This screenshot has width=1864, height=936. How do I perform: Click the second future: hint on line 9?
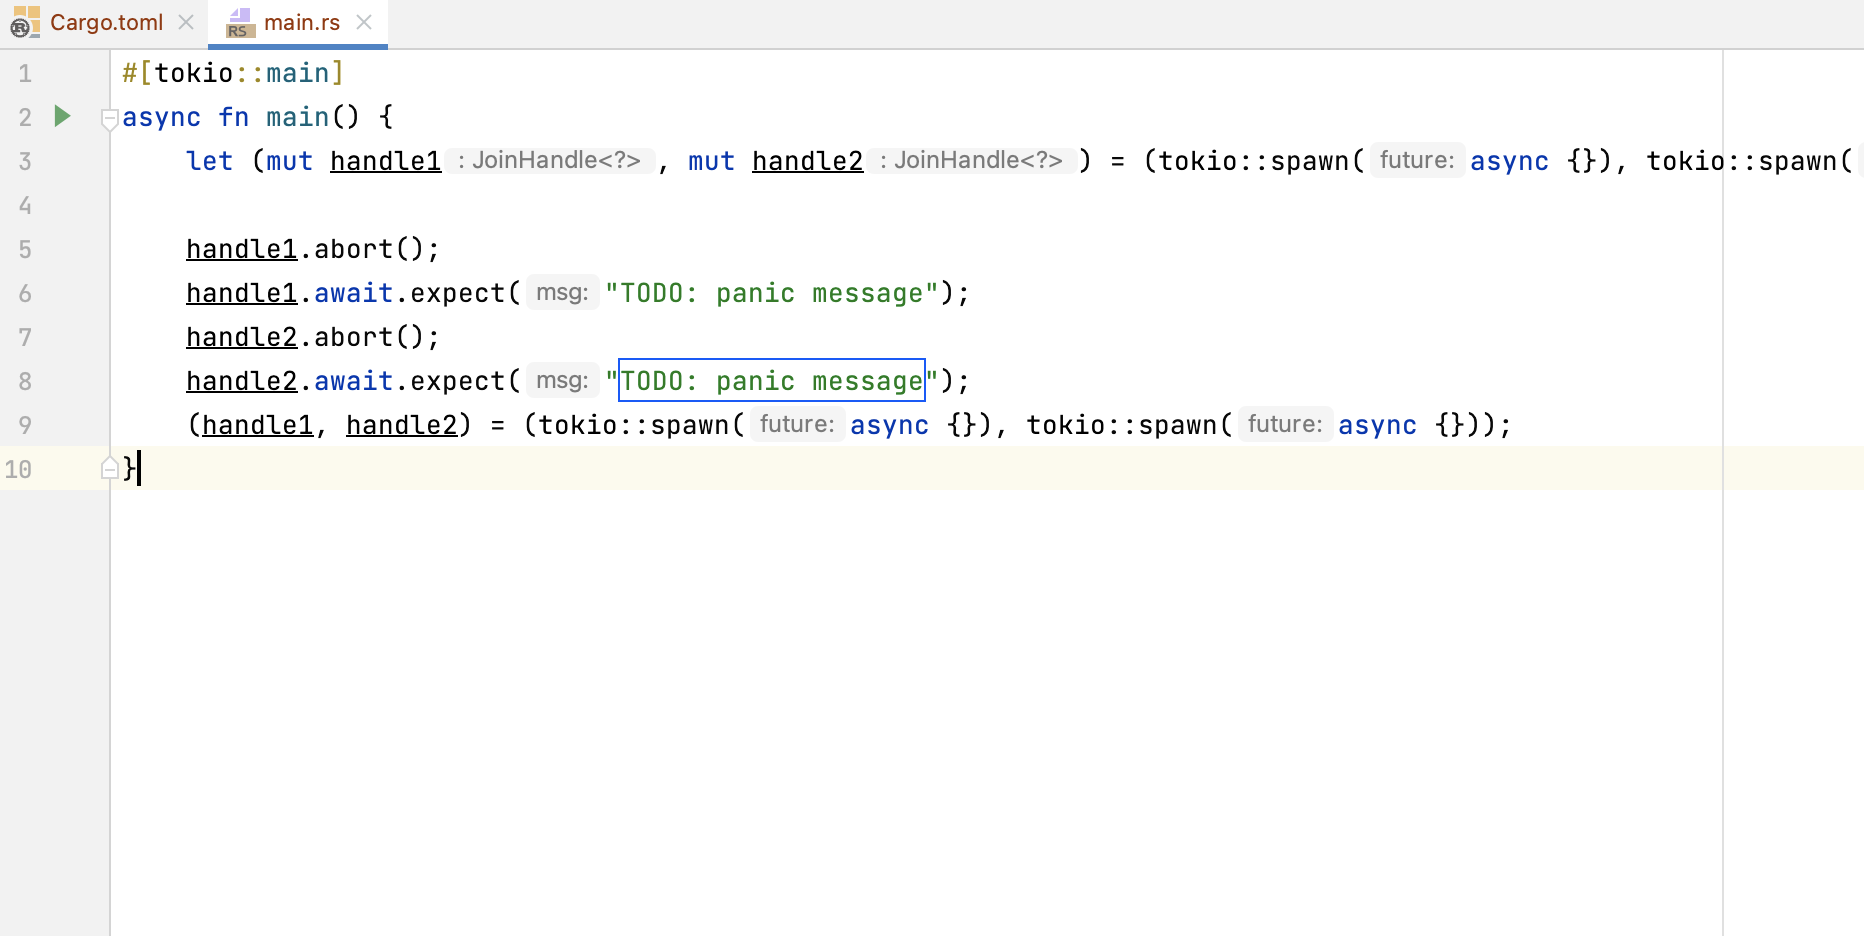point(1285,424)
